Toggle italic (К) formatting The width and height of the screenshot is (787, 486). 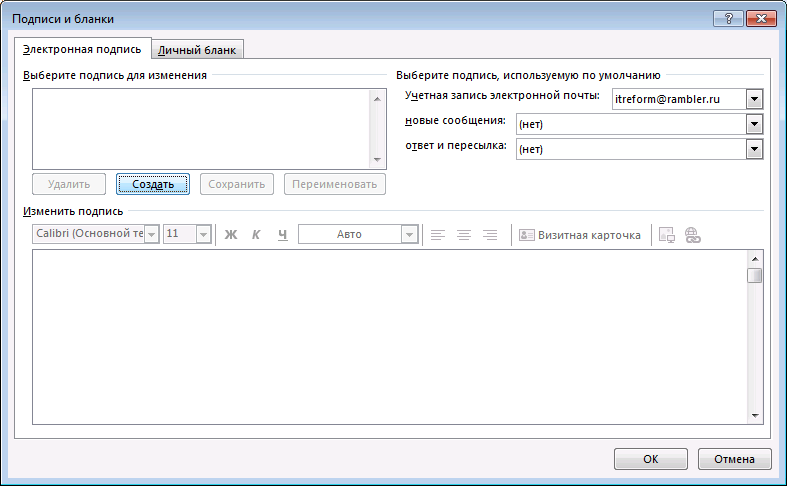(256, 234)
